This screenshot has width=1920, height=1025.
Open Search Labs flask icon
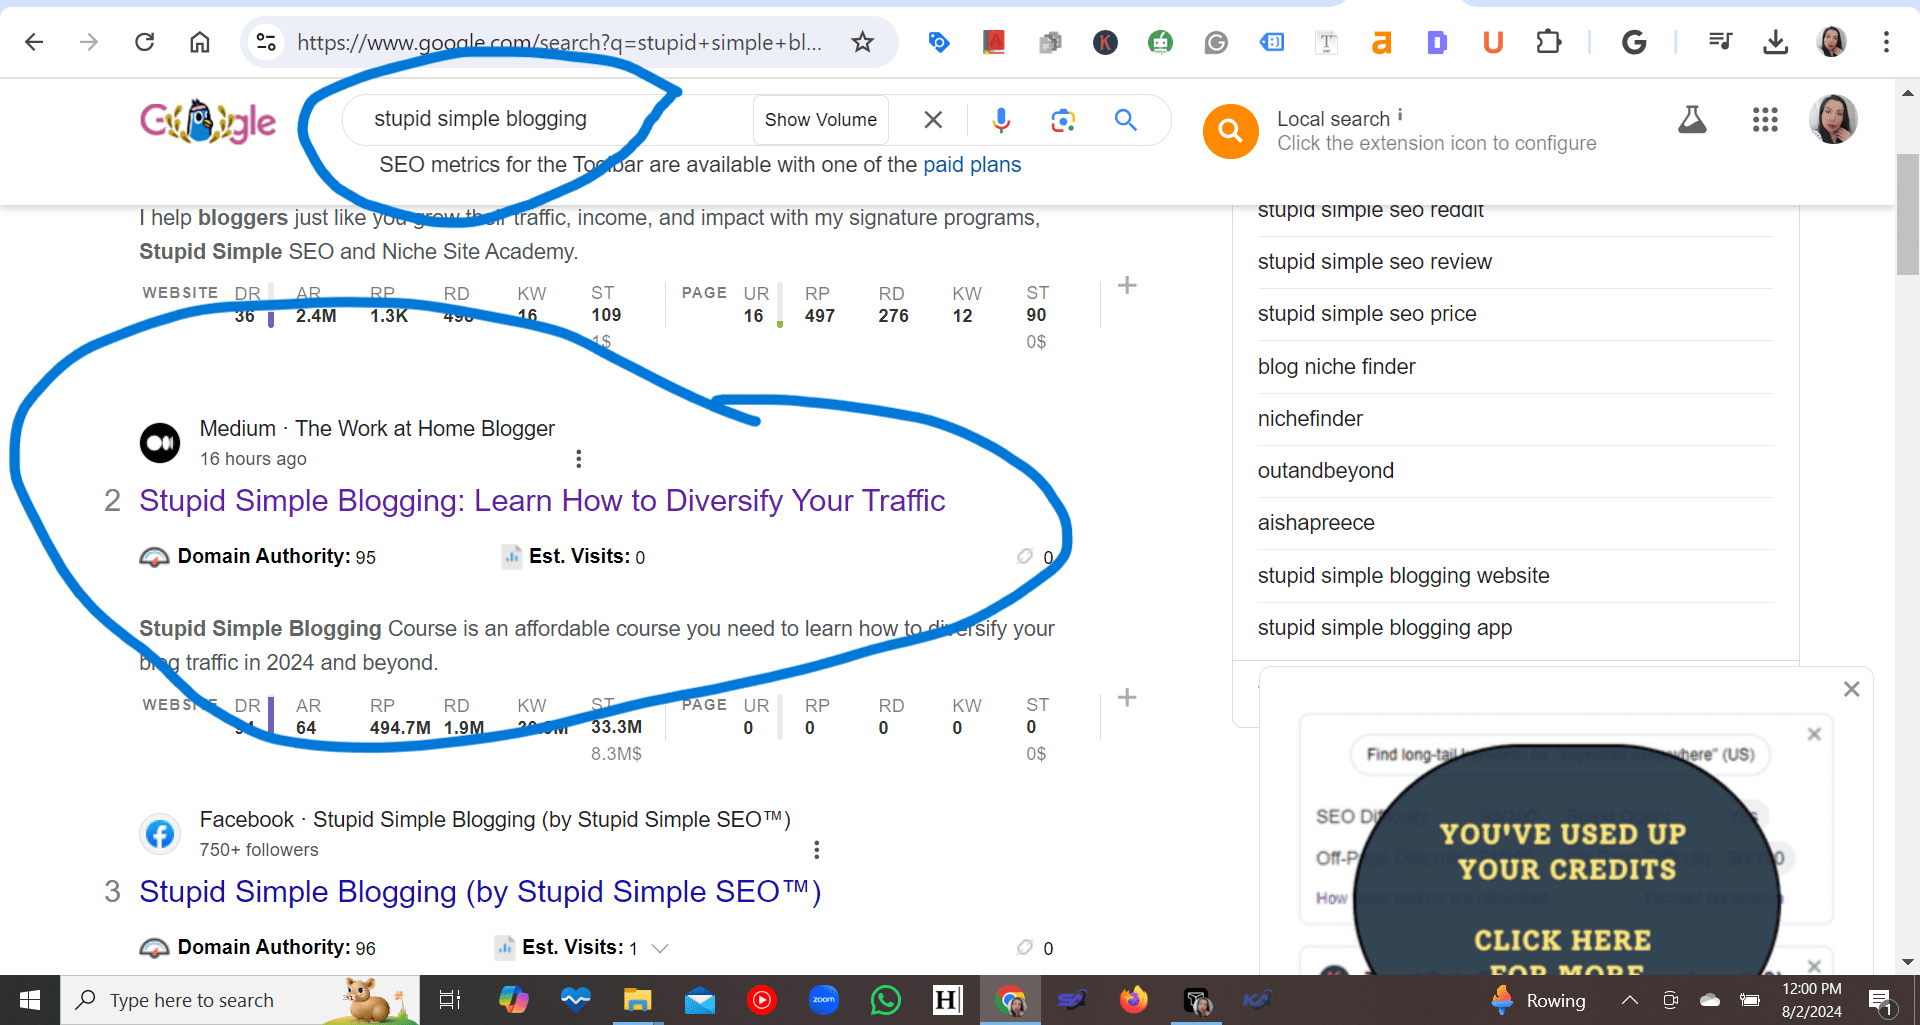[x=1692, y=120]
